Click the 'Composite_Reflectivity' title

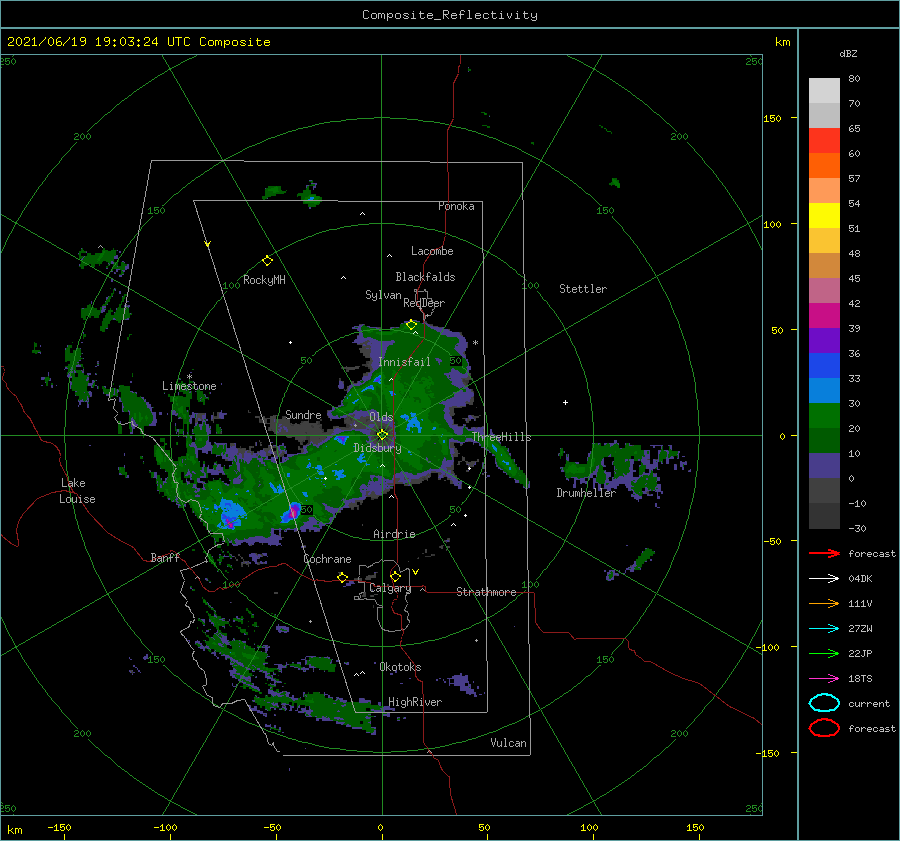click(449, 15)
